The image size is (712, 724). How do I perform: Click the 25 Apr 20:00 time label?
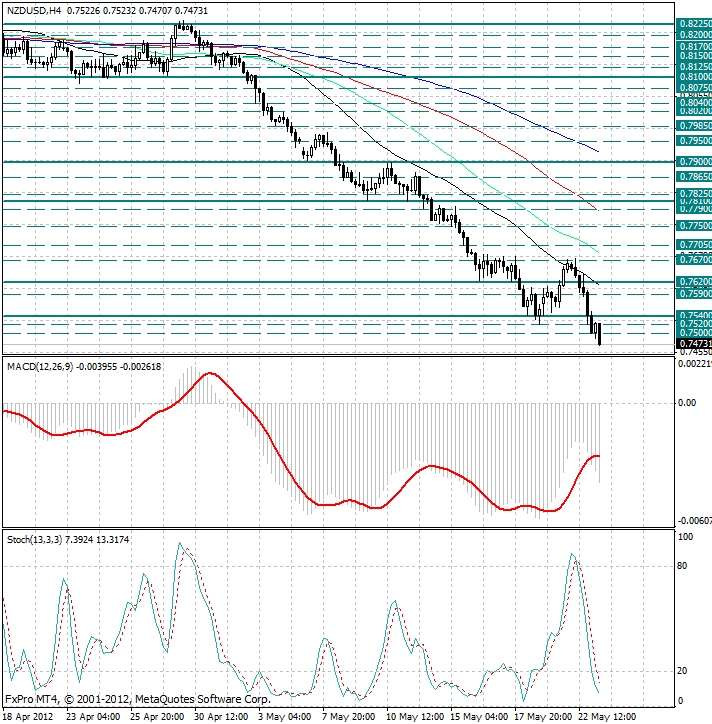click(x=157, y=717)
